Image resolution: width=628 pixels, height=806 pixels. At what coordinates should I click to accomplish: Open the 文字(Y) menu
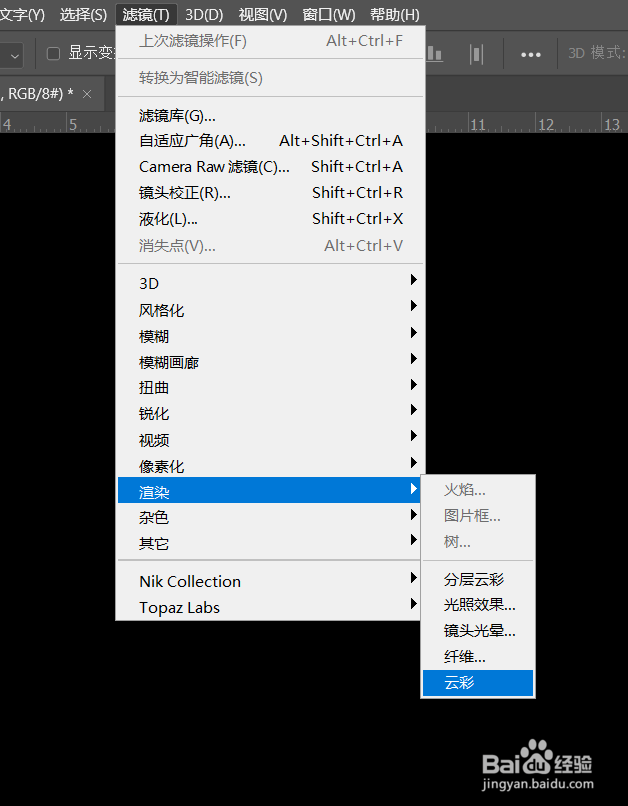click(x=22, y=14)
